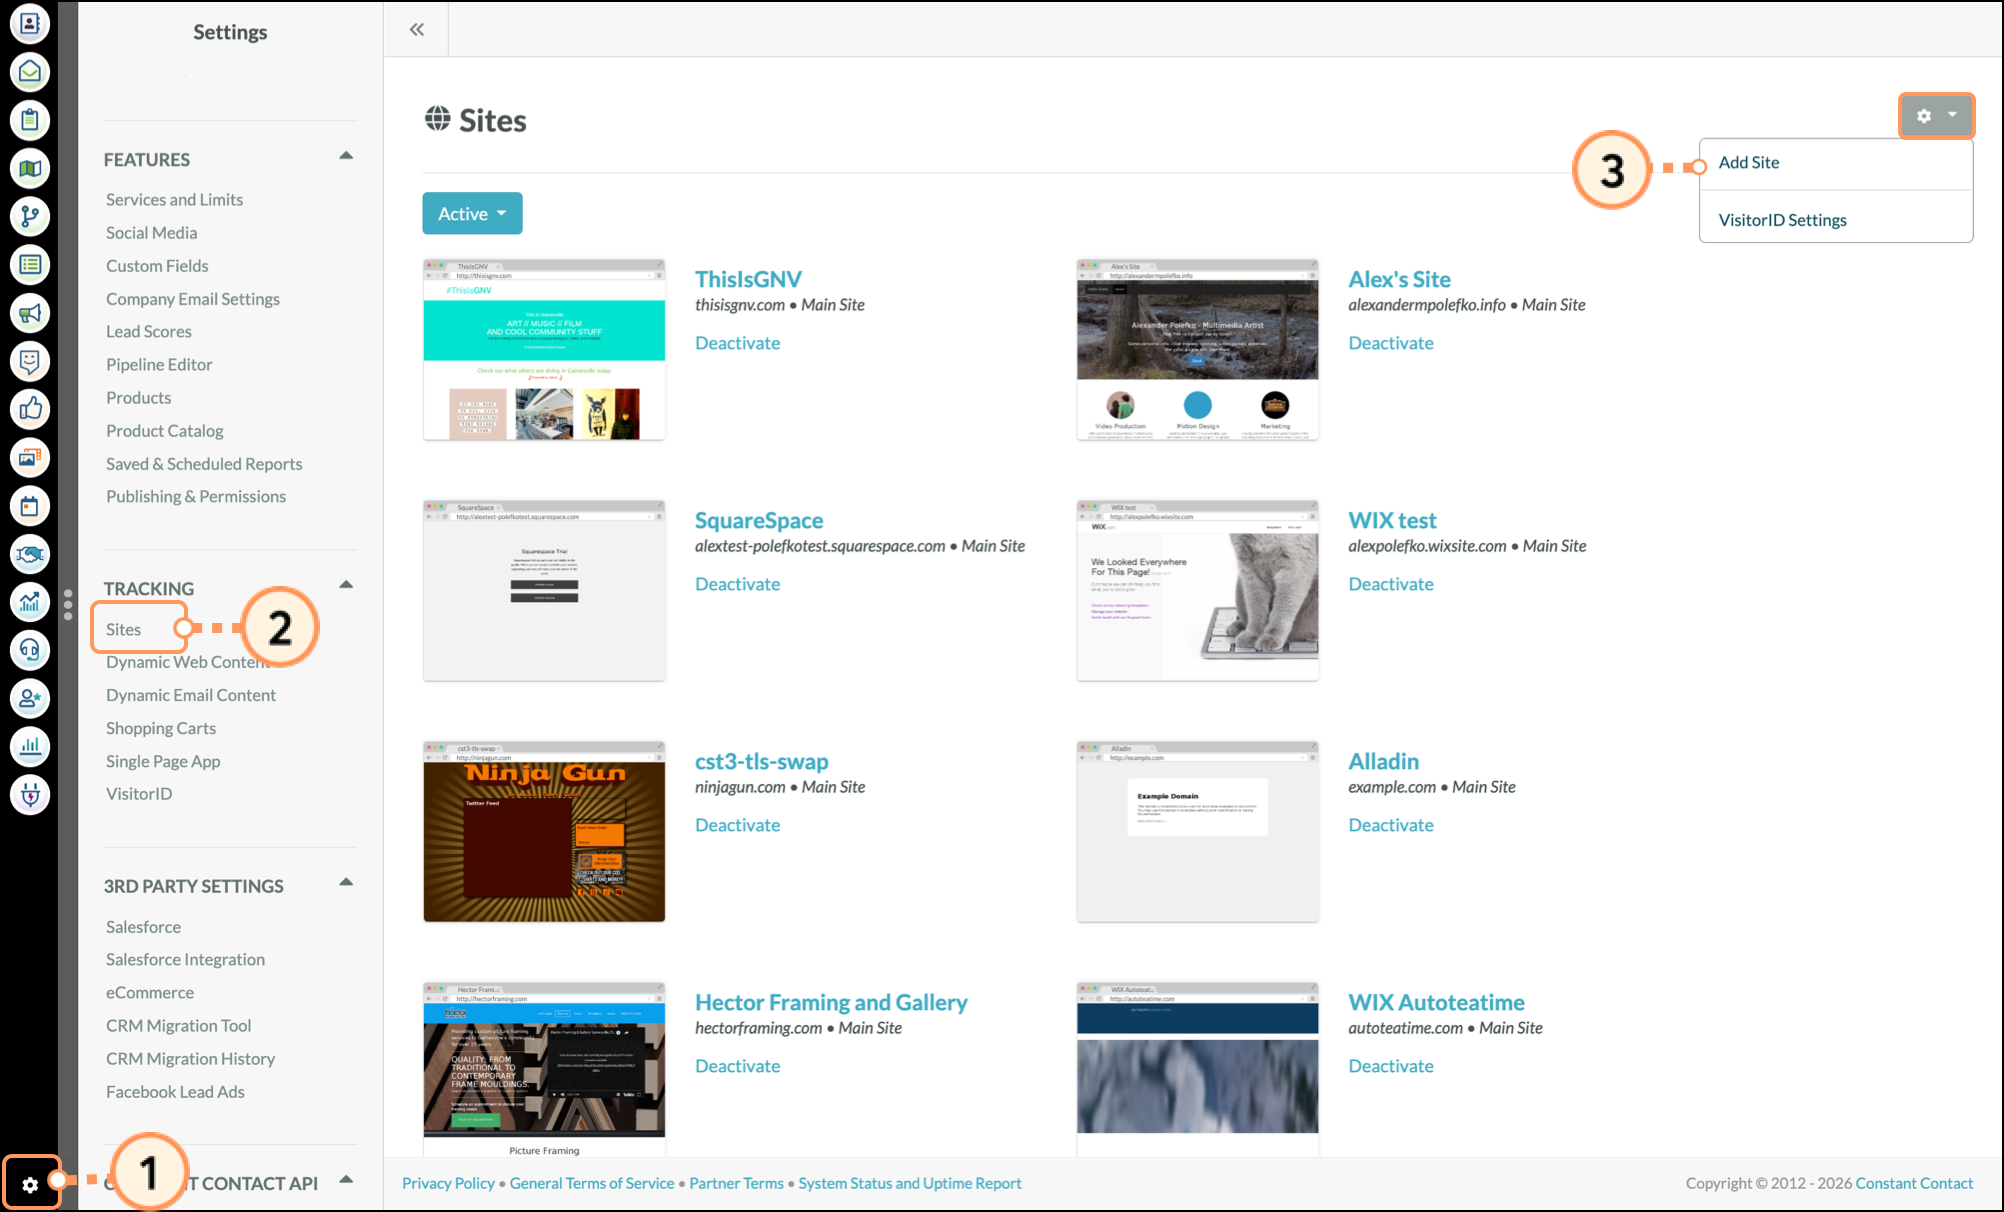2004x1212 pixels.
Task: Go to Lead Scores
Action: coord(149,331)
